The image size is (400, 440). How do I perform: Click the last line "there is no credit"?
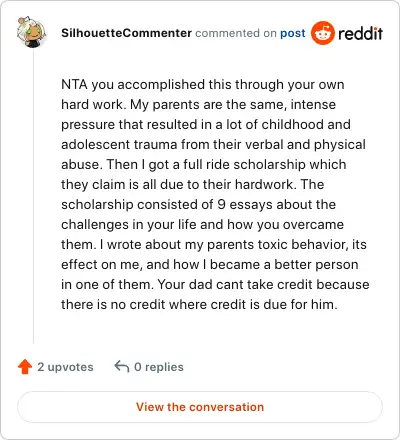pyautogui.click(x=199, y=305)
